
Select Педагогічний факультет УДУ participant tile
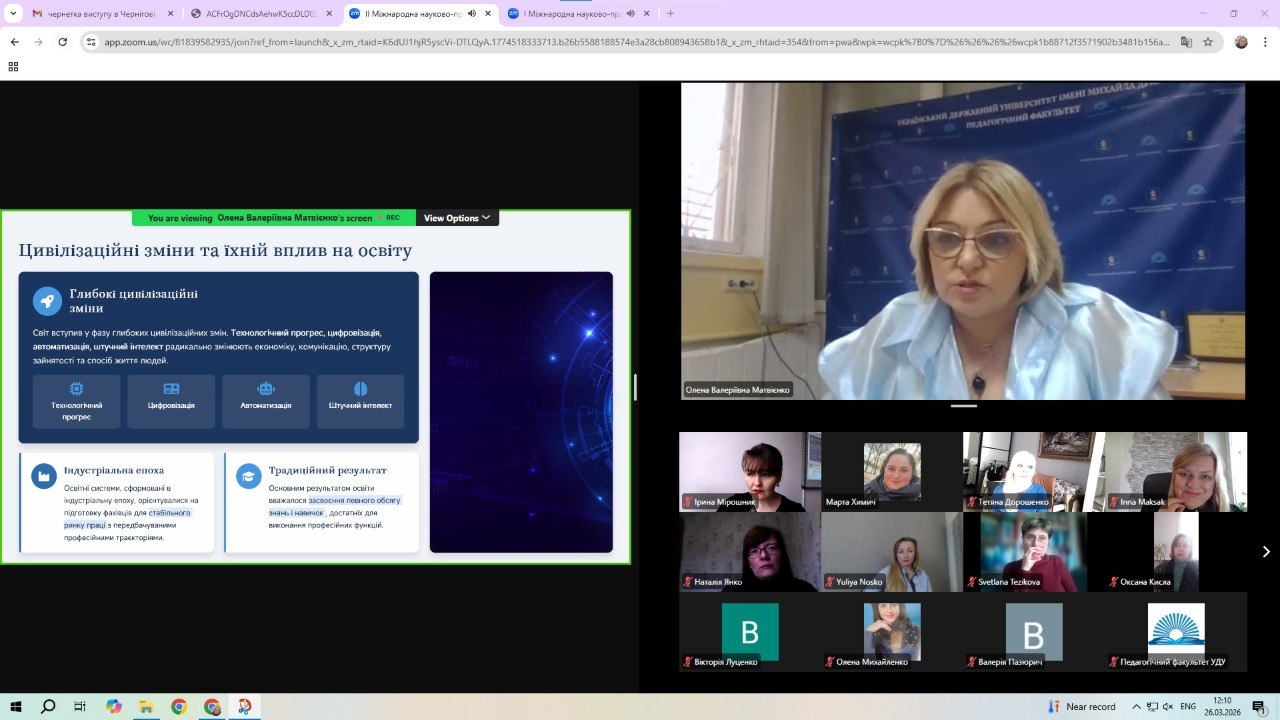tap(1175, 631)
